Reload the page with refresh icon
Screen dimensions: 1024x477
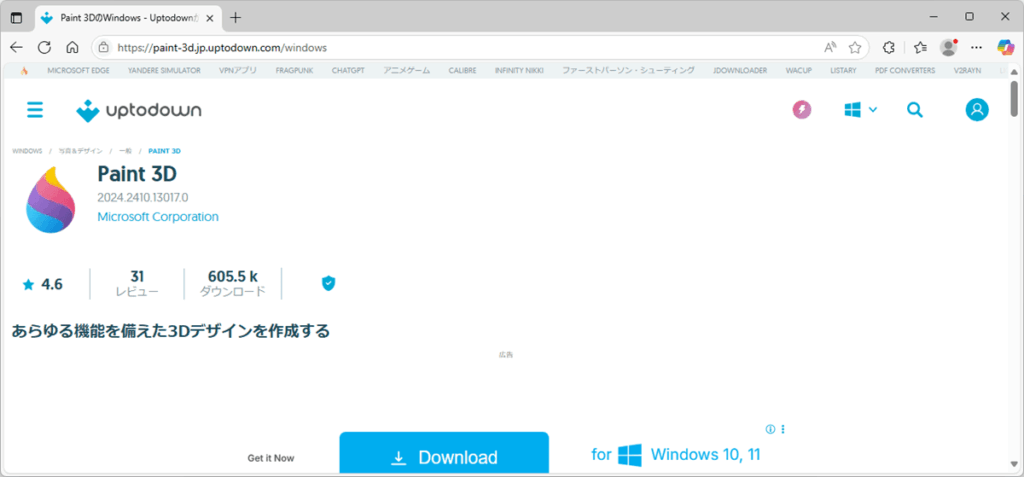click(x=44, y=47)
